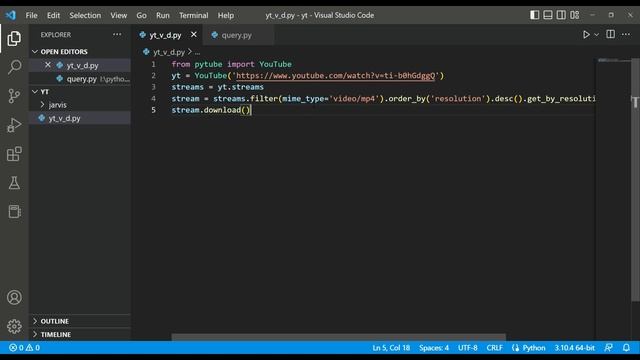Toggle the primary side bar layout button
This screenshot has height=360, width=640.
click(x=534, y=15)
